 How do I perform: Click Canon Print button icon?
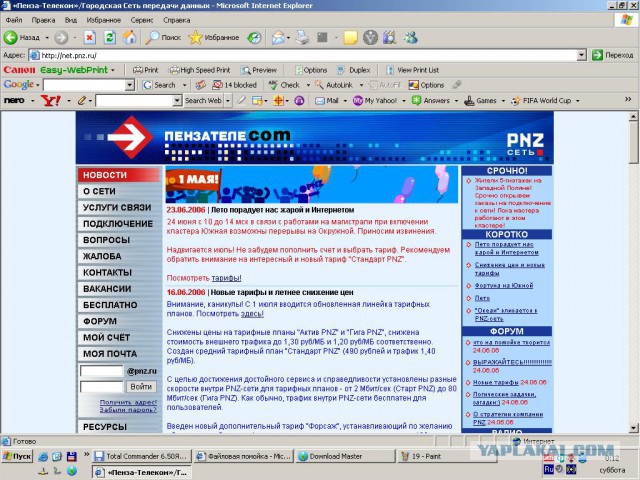click(x=138, y=70)
